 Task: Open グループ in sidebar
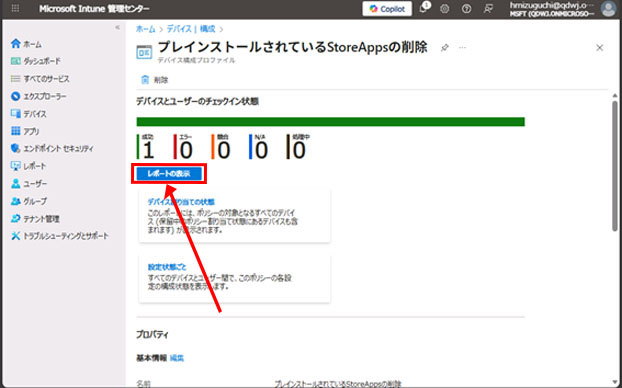29,201
